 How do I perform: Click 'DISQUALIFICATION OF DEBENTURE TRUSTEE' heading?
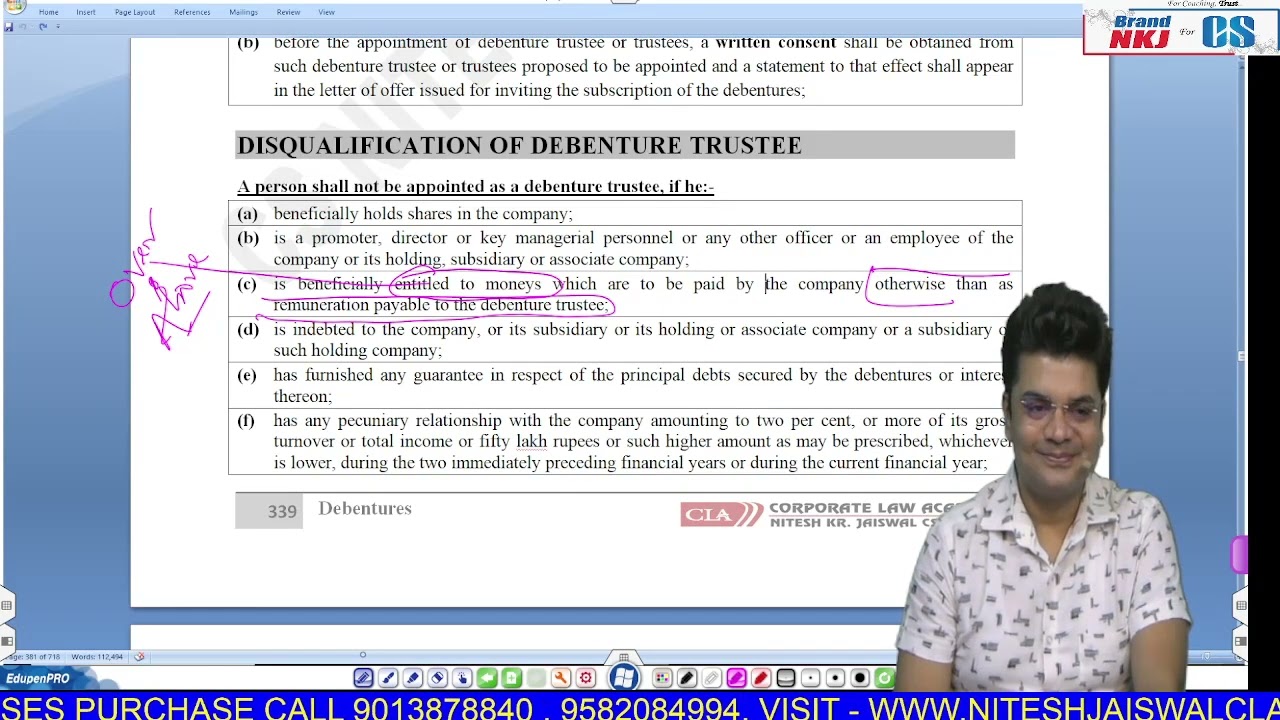(519, 146)
